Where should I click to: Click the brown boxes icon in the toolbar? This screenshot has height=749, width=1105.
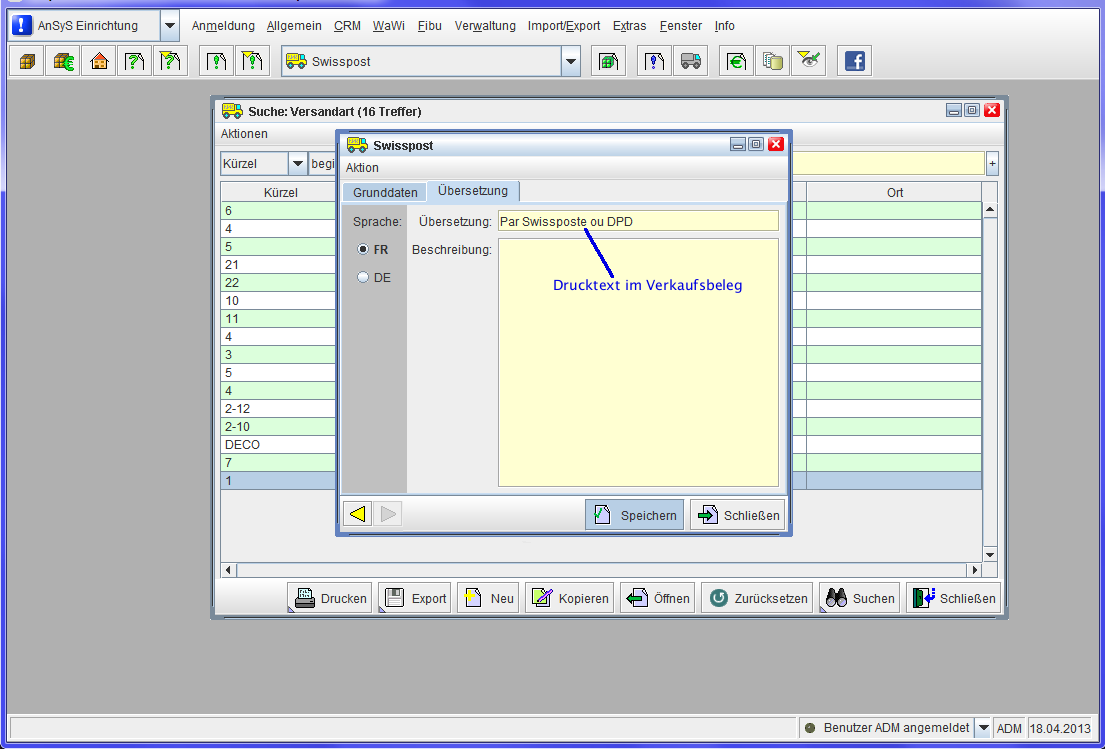(27, 61)
